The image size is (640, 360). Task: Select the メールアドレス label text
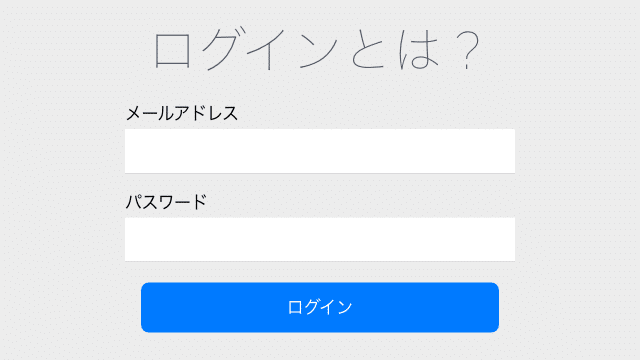click(182, 113)
